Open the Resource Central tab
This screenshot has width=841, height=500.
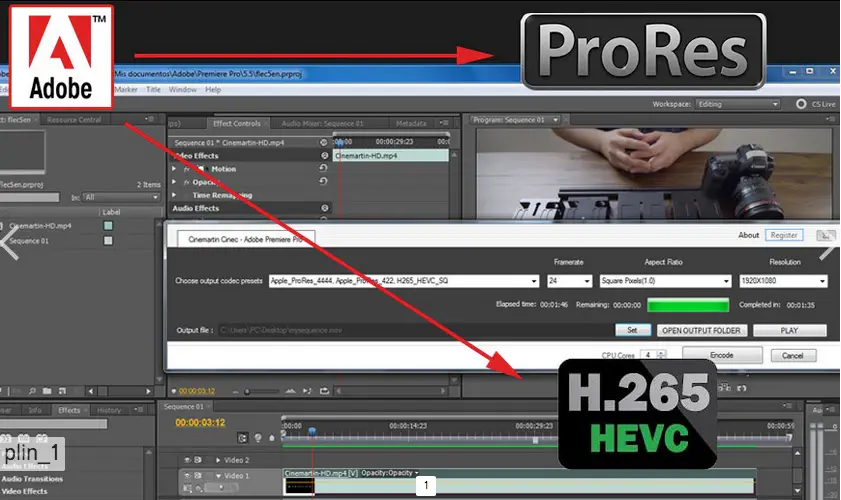pos(74,120)
